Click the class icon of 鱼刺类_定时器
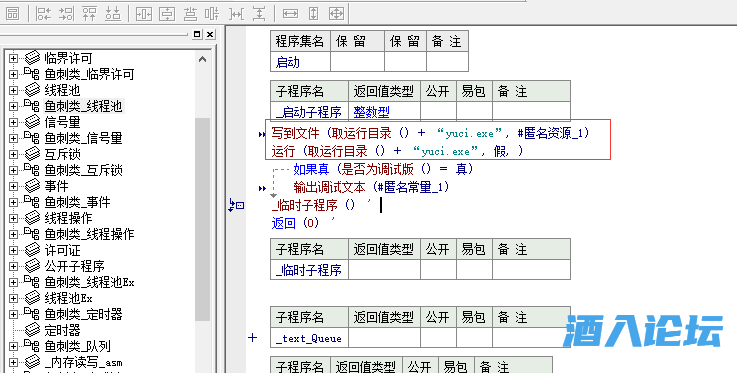Viewport: 737px width, 373px height. click(32, 314)
